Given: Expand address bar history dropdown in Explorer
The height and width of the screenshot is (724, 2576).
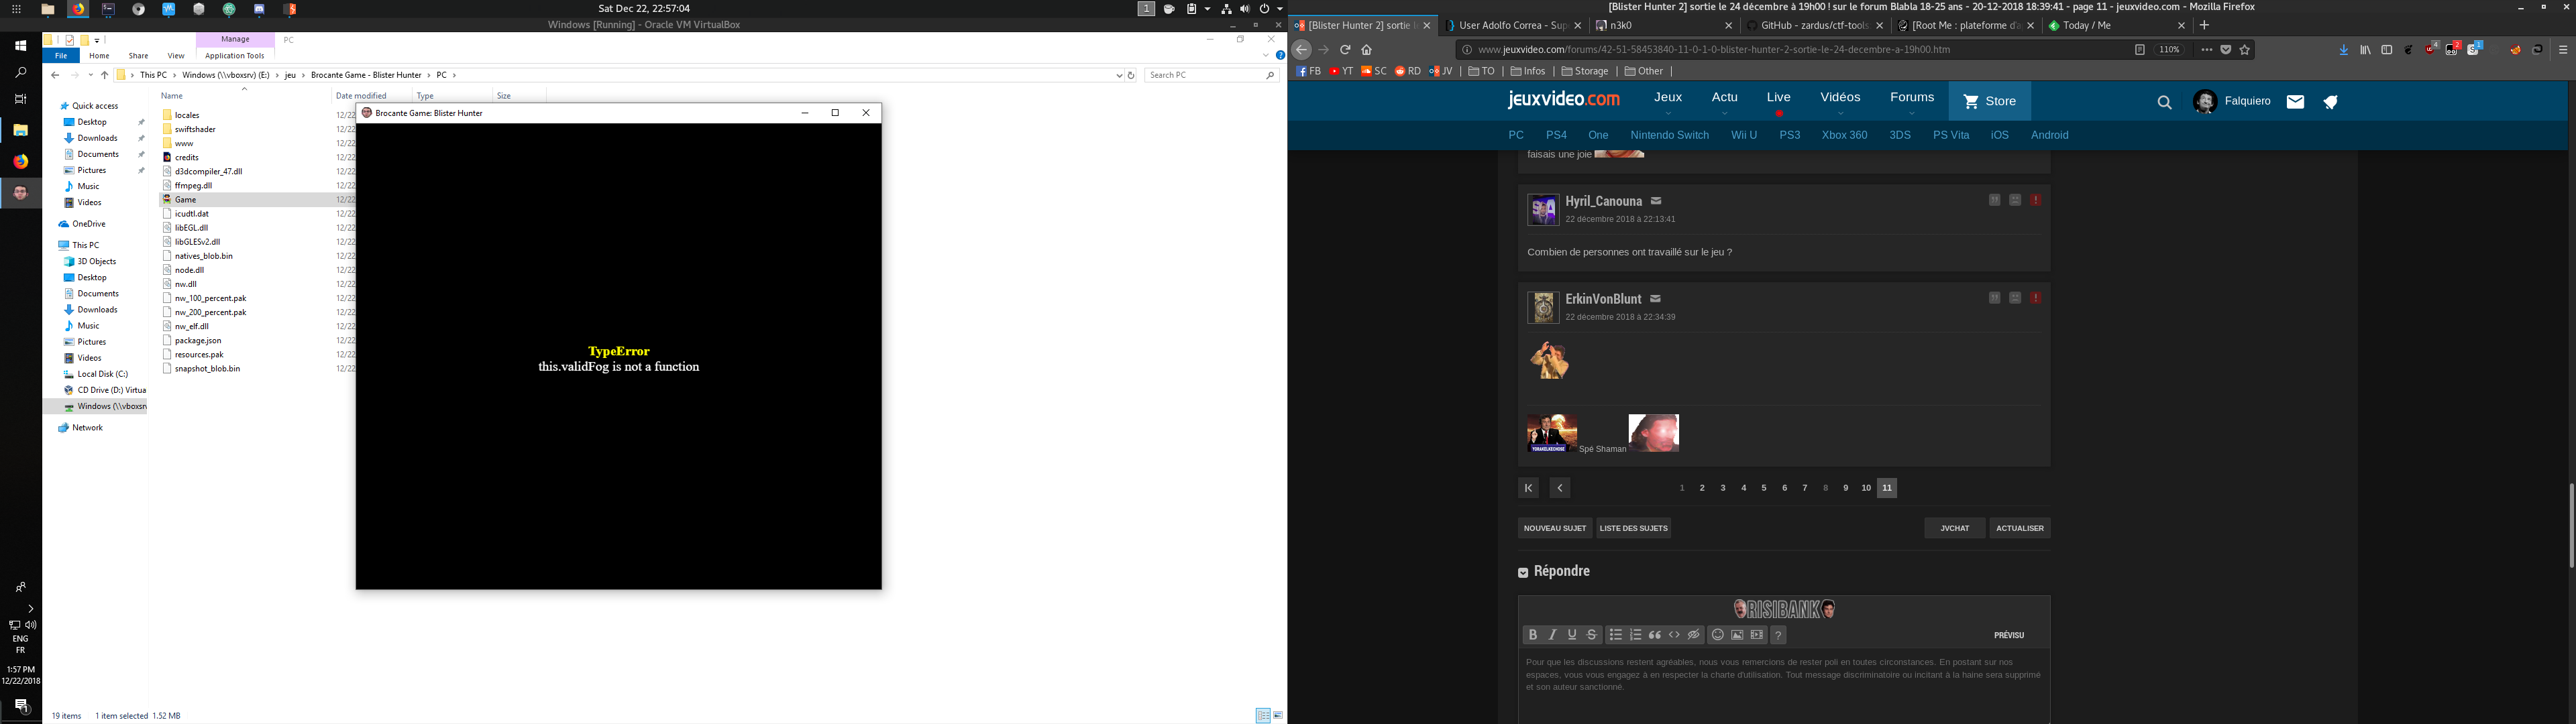Looking at the screenshot, I should coord(1119,75).
